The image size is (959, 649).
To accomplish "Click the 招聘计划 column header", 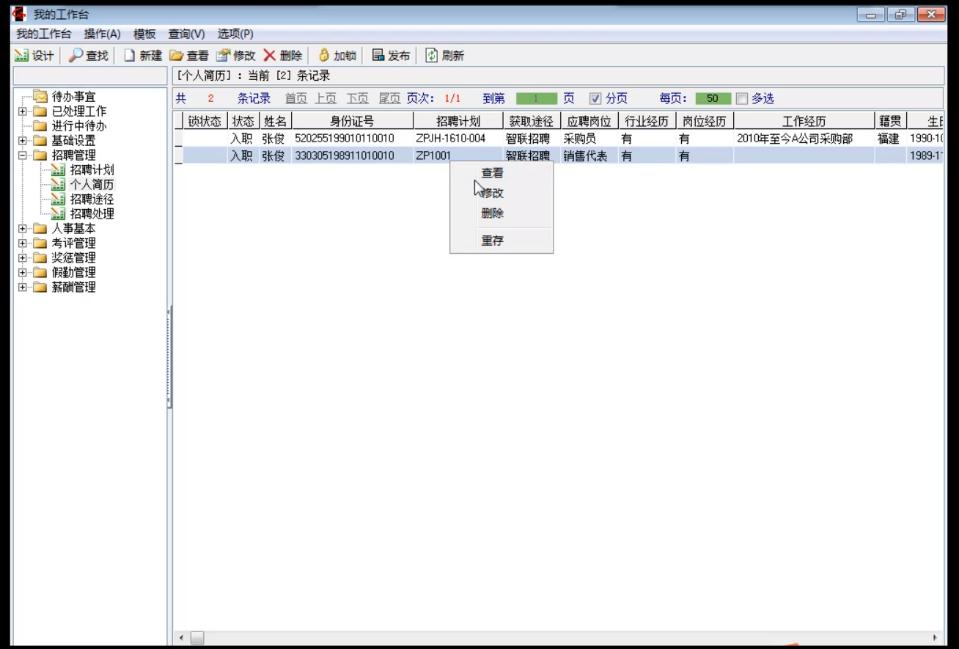I will point(458,121).
